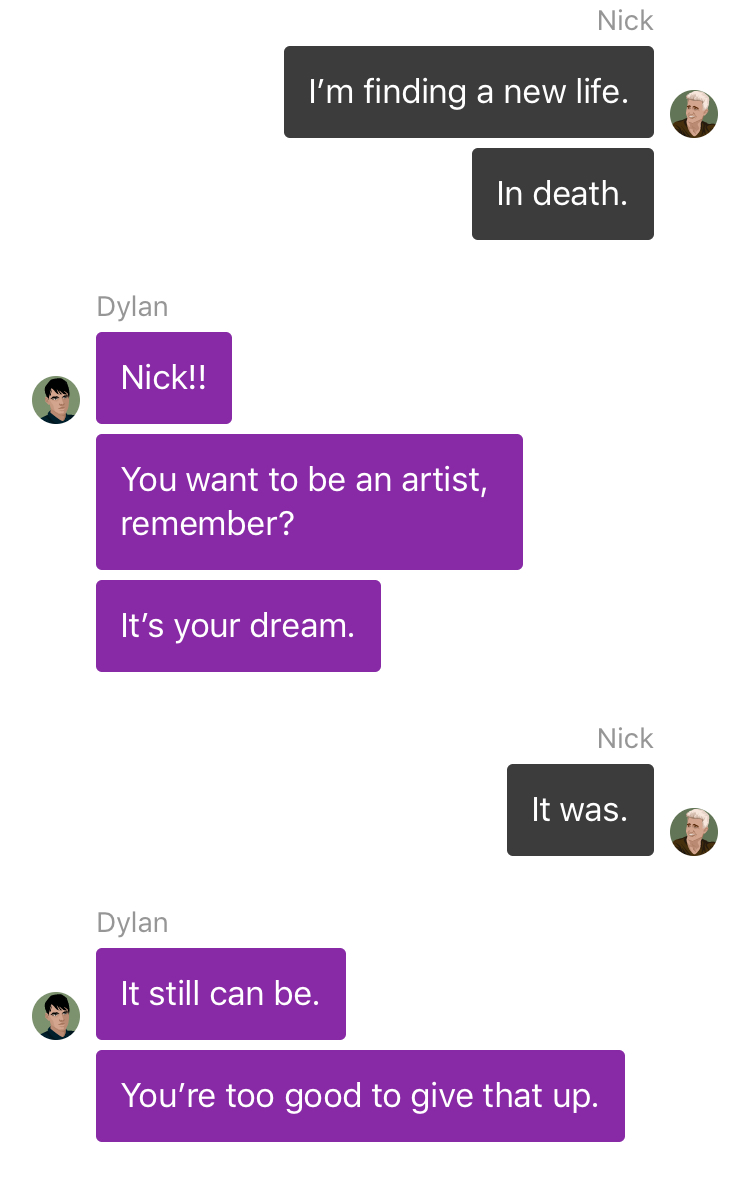Tap the word 'death' in Nick's message
Image resolution: width=750 pixels, height=1184 pixels.
click(580, 194)
